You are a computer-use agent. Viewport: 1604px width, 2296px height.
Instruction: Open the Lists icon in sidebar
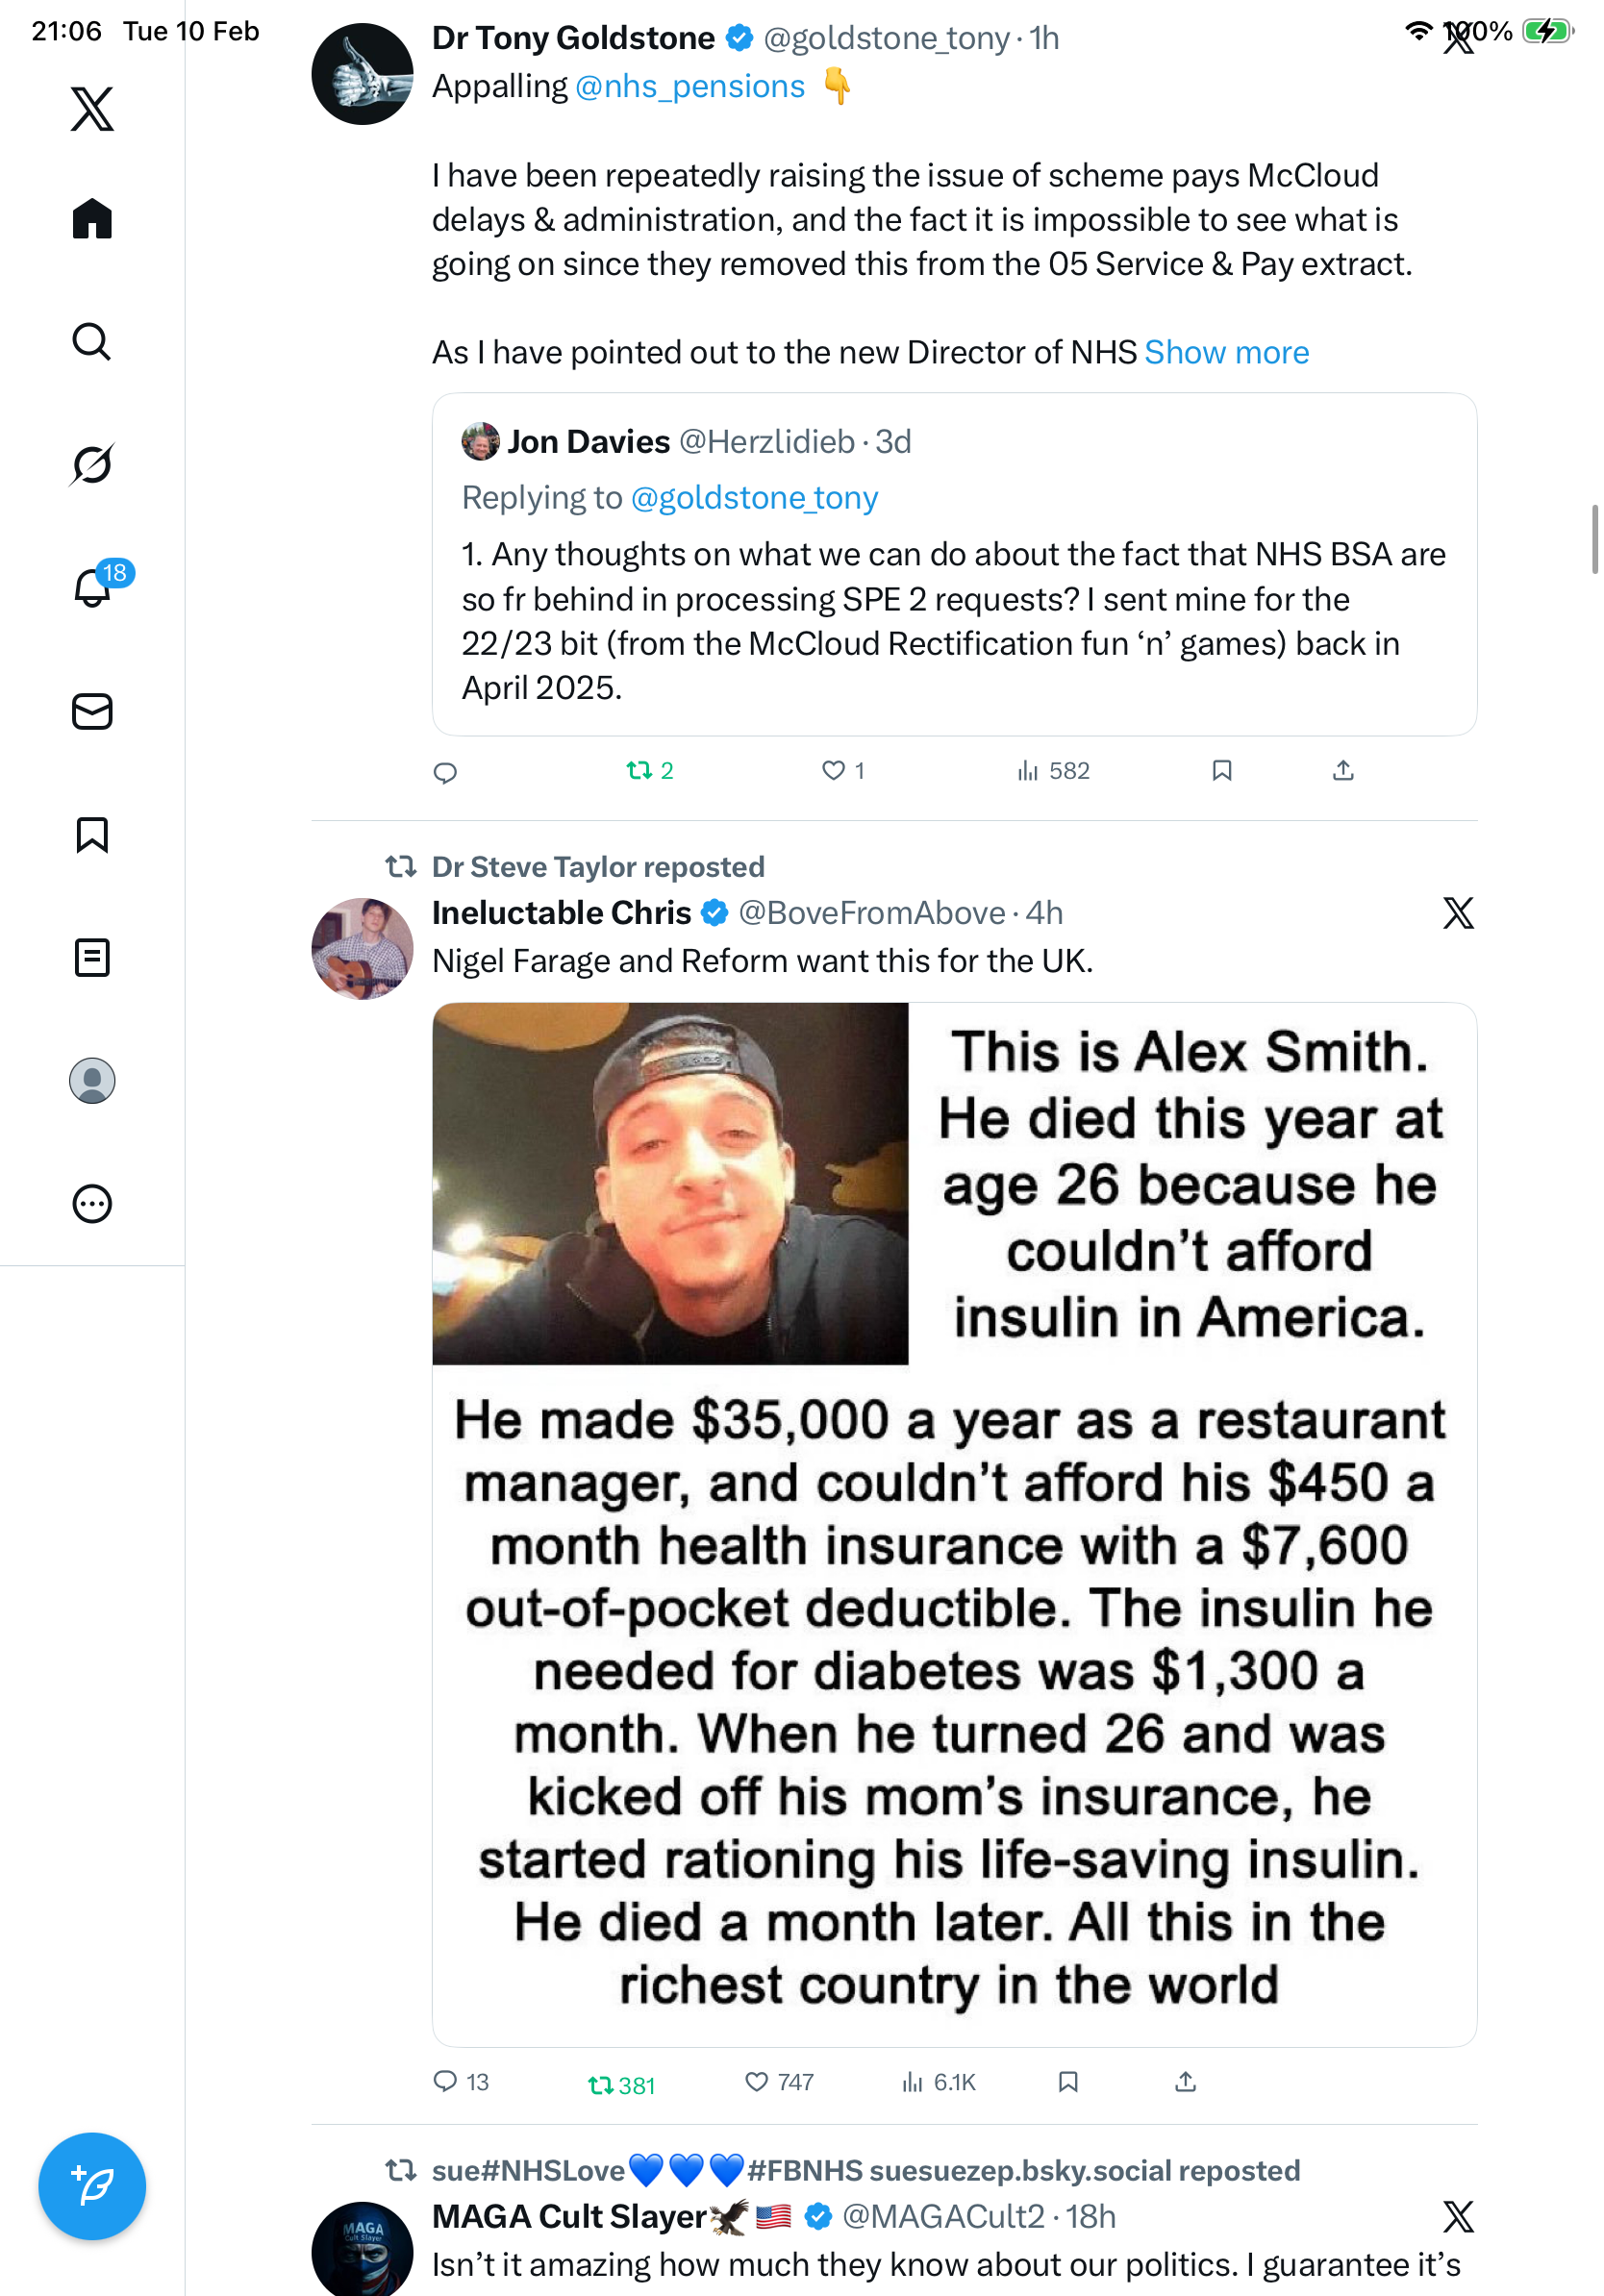pos(92,957)
